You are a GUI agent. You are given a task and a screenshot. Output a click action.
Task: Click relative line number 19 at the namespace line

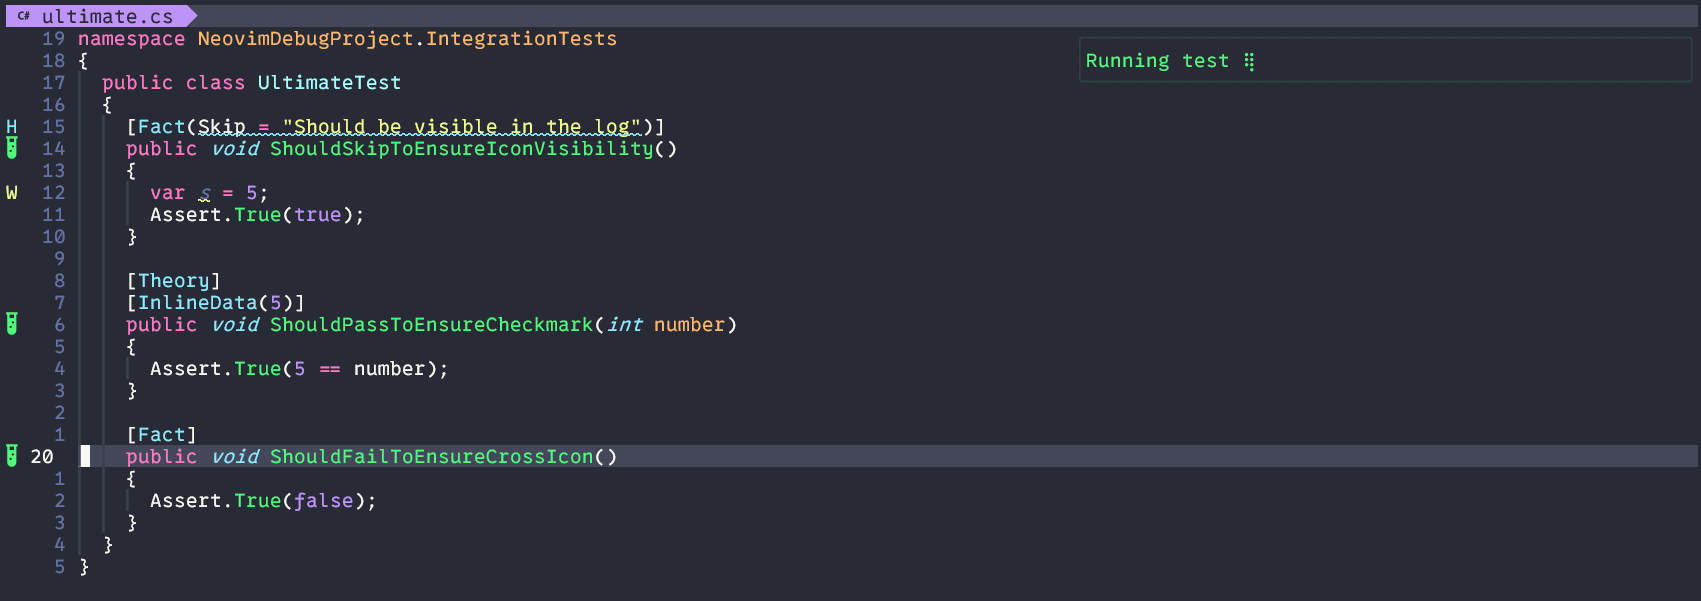53,38
